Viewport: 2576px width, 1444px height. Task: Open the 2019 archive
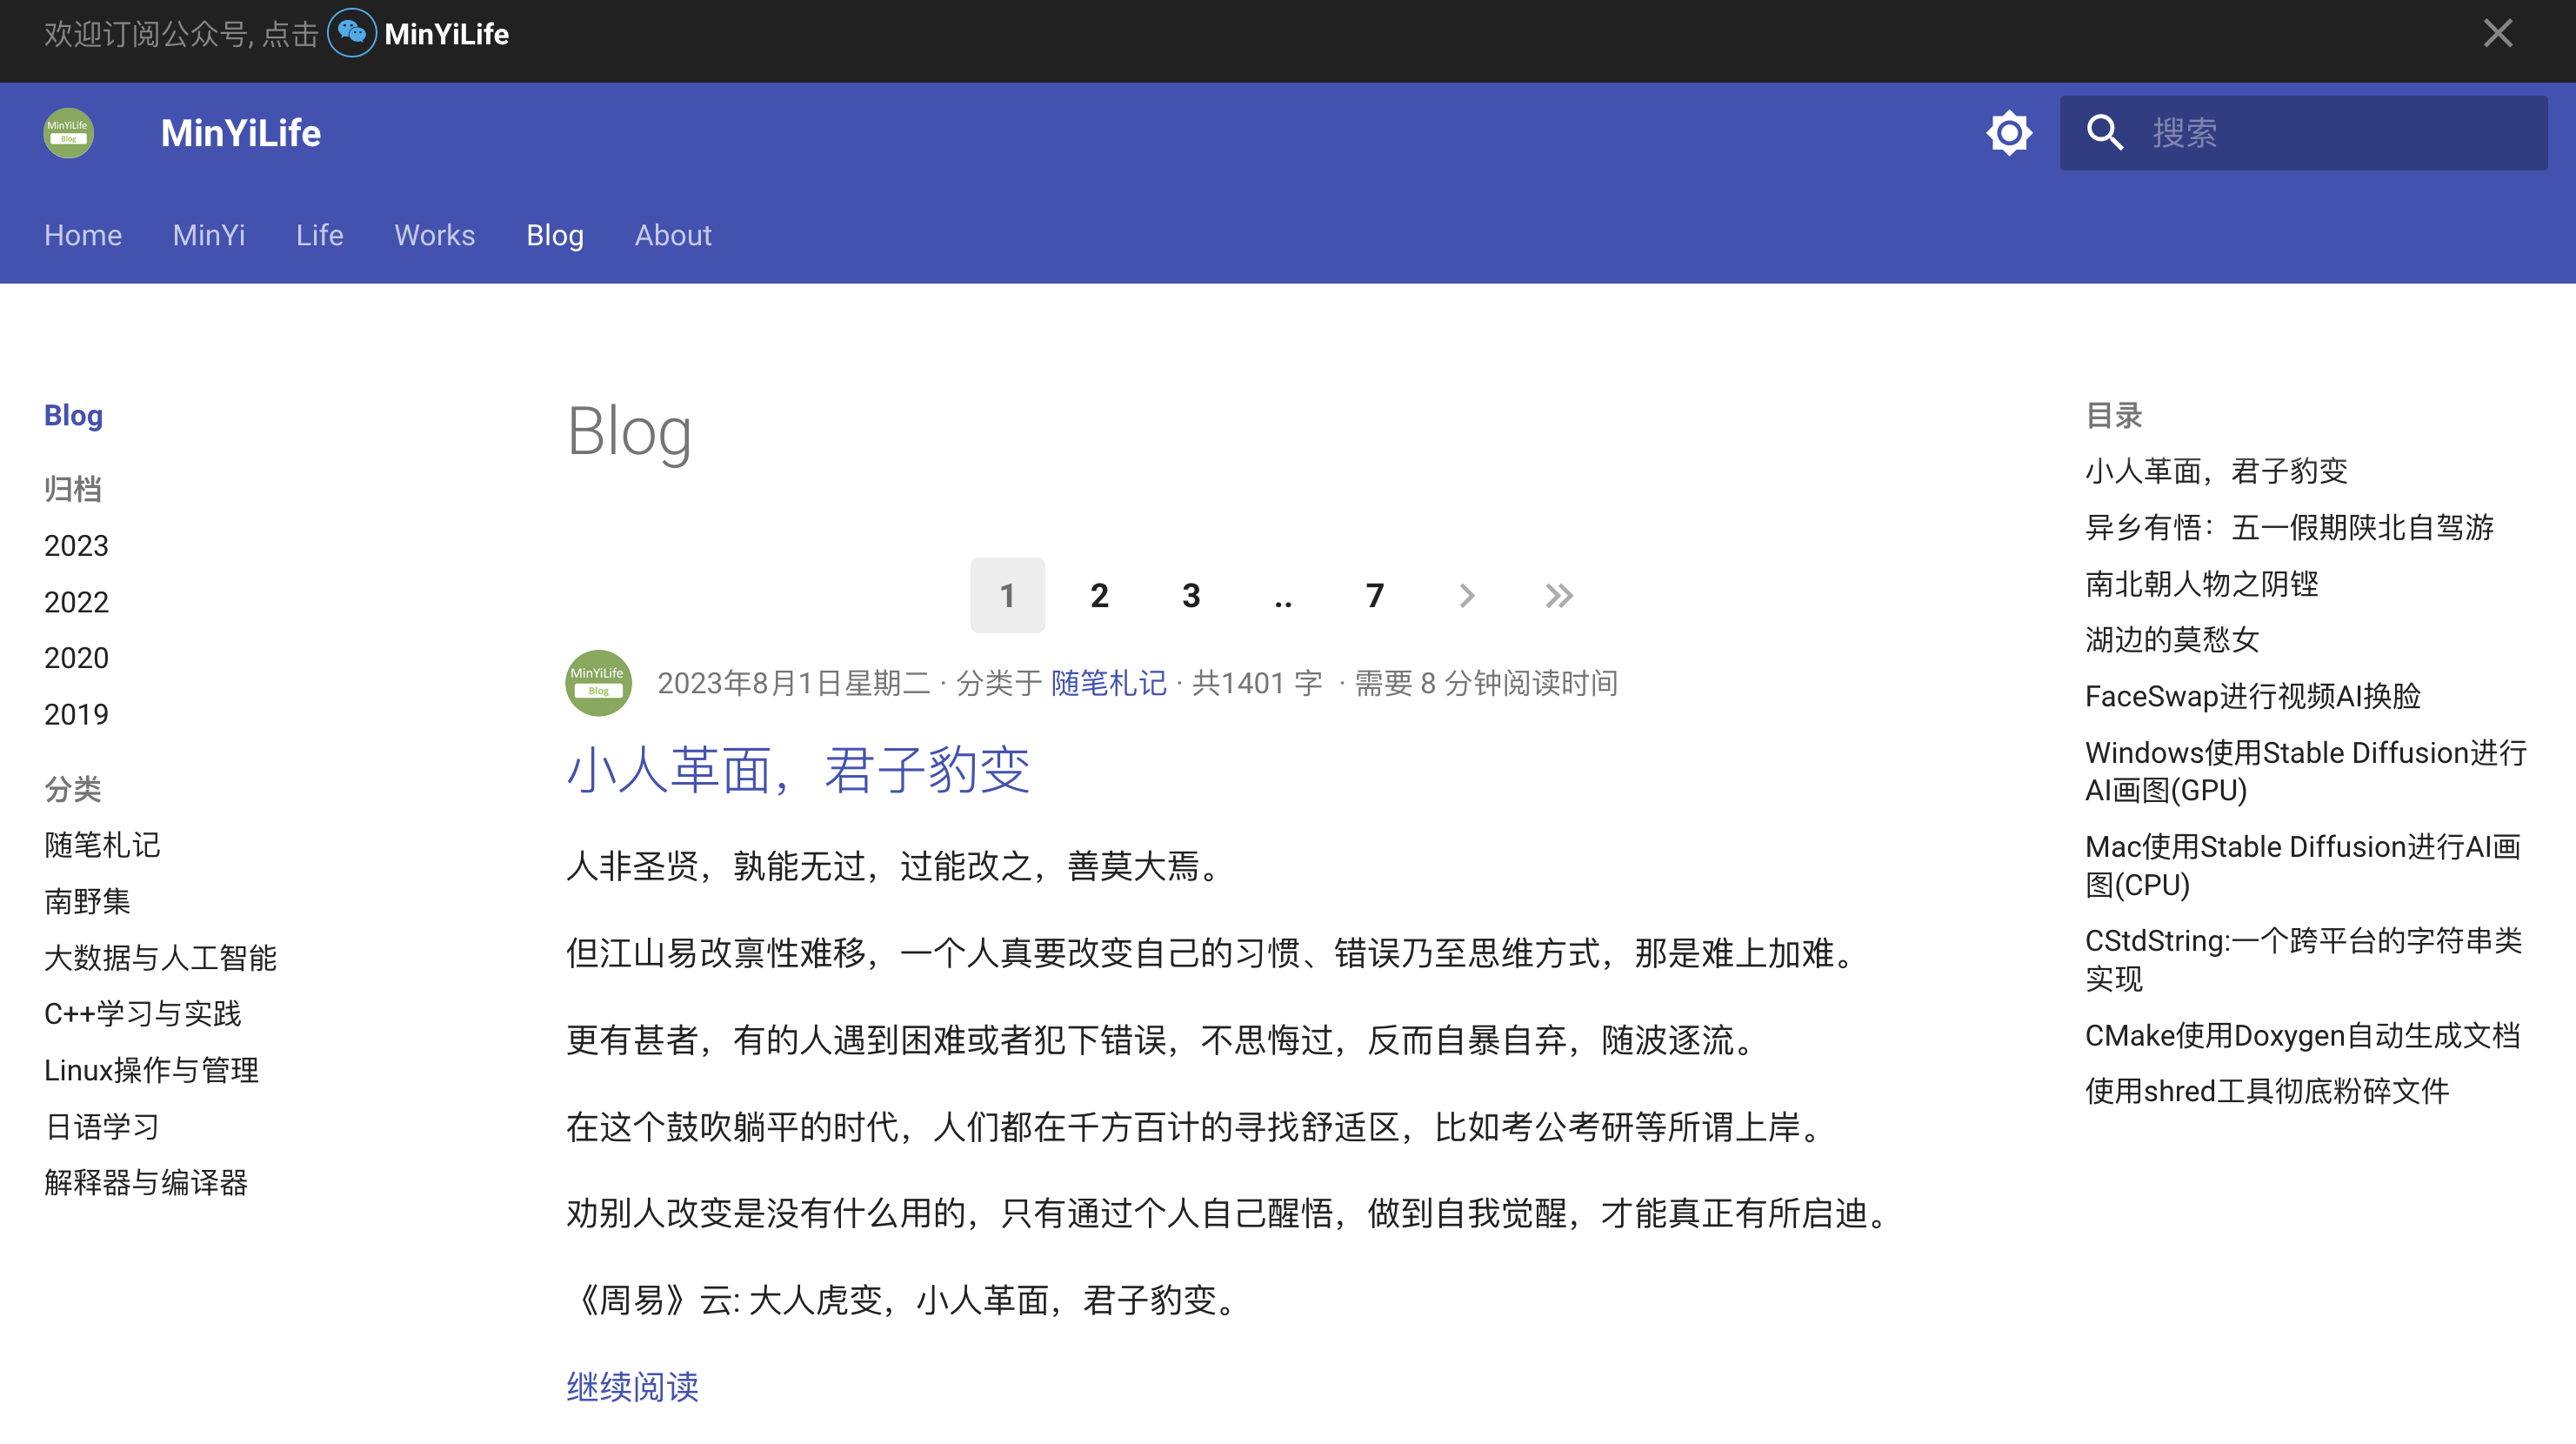coord(76,714)
